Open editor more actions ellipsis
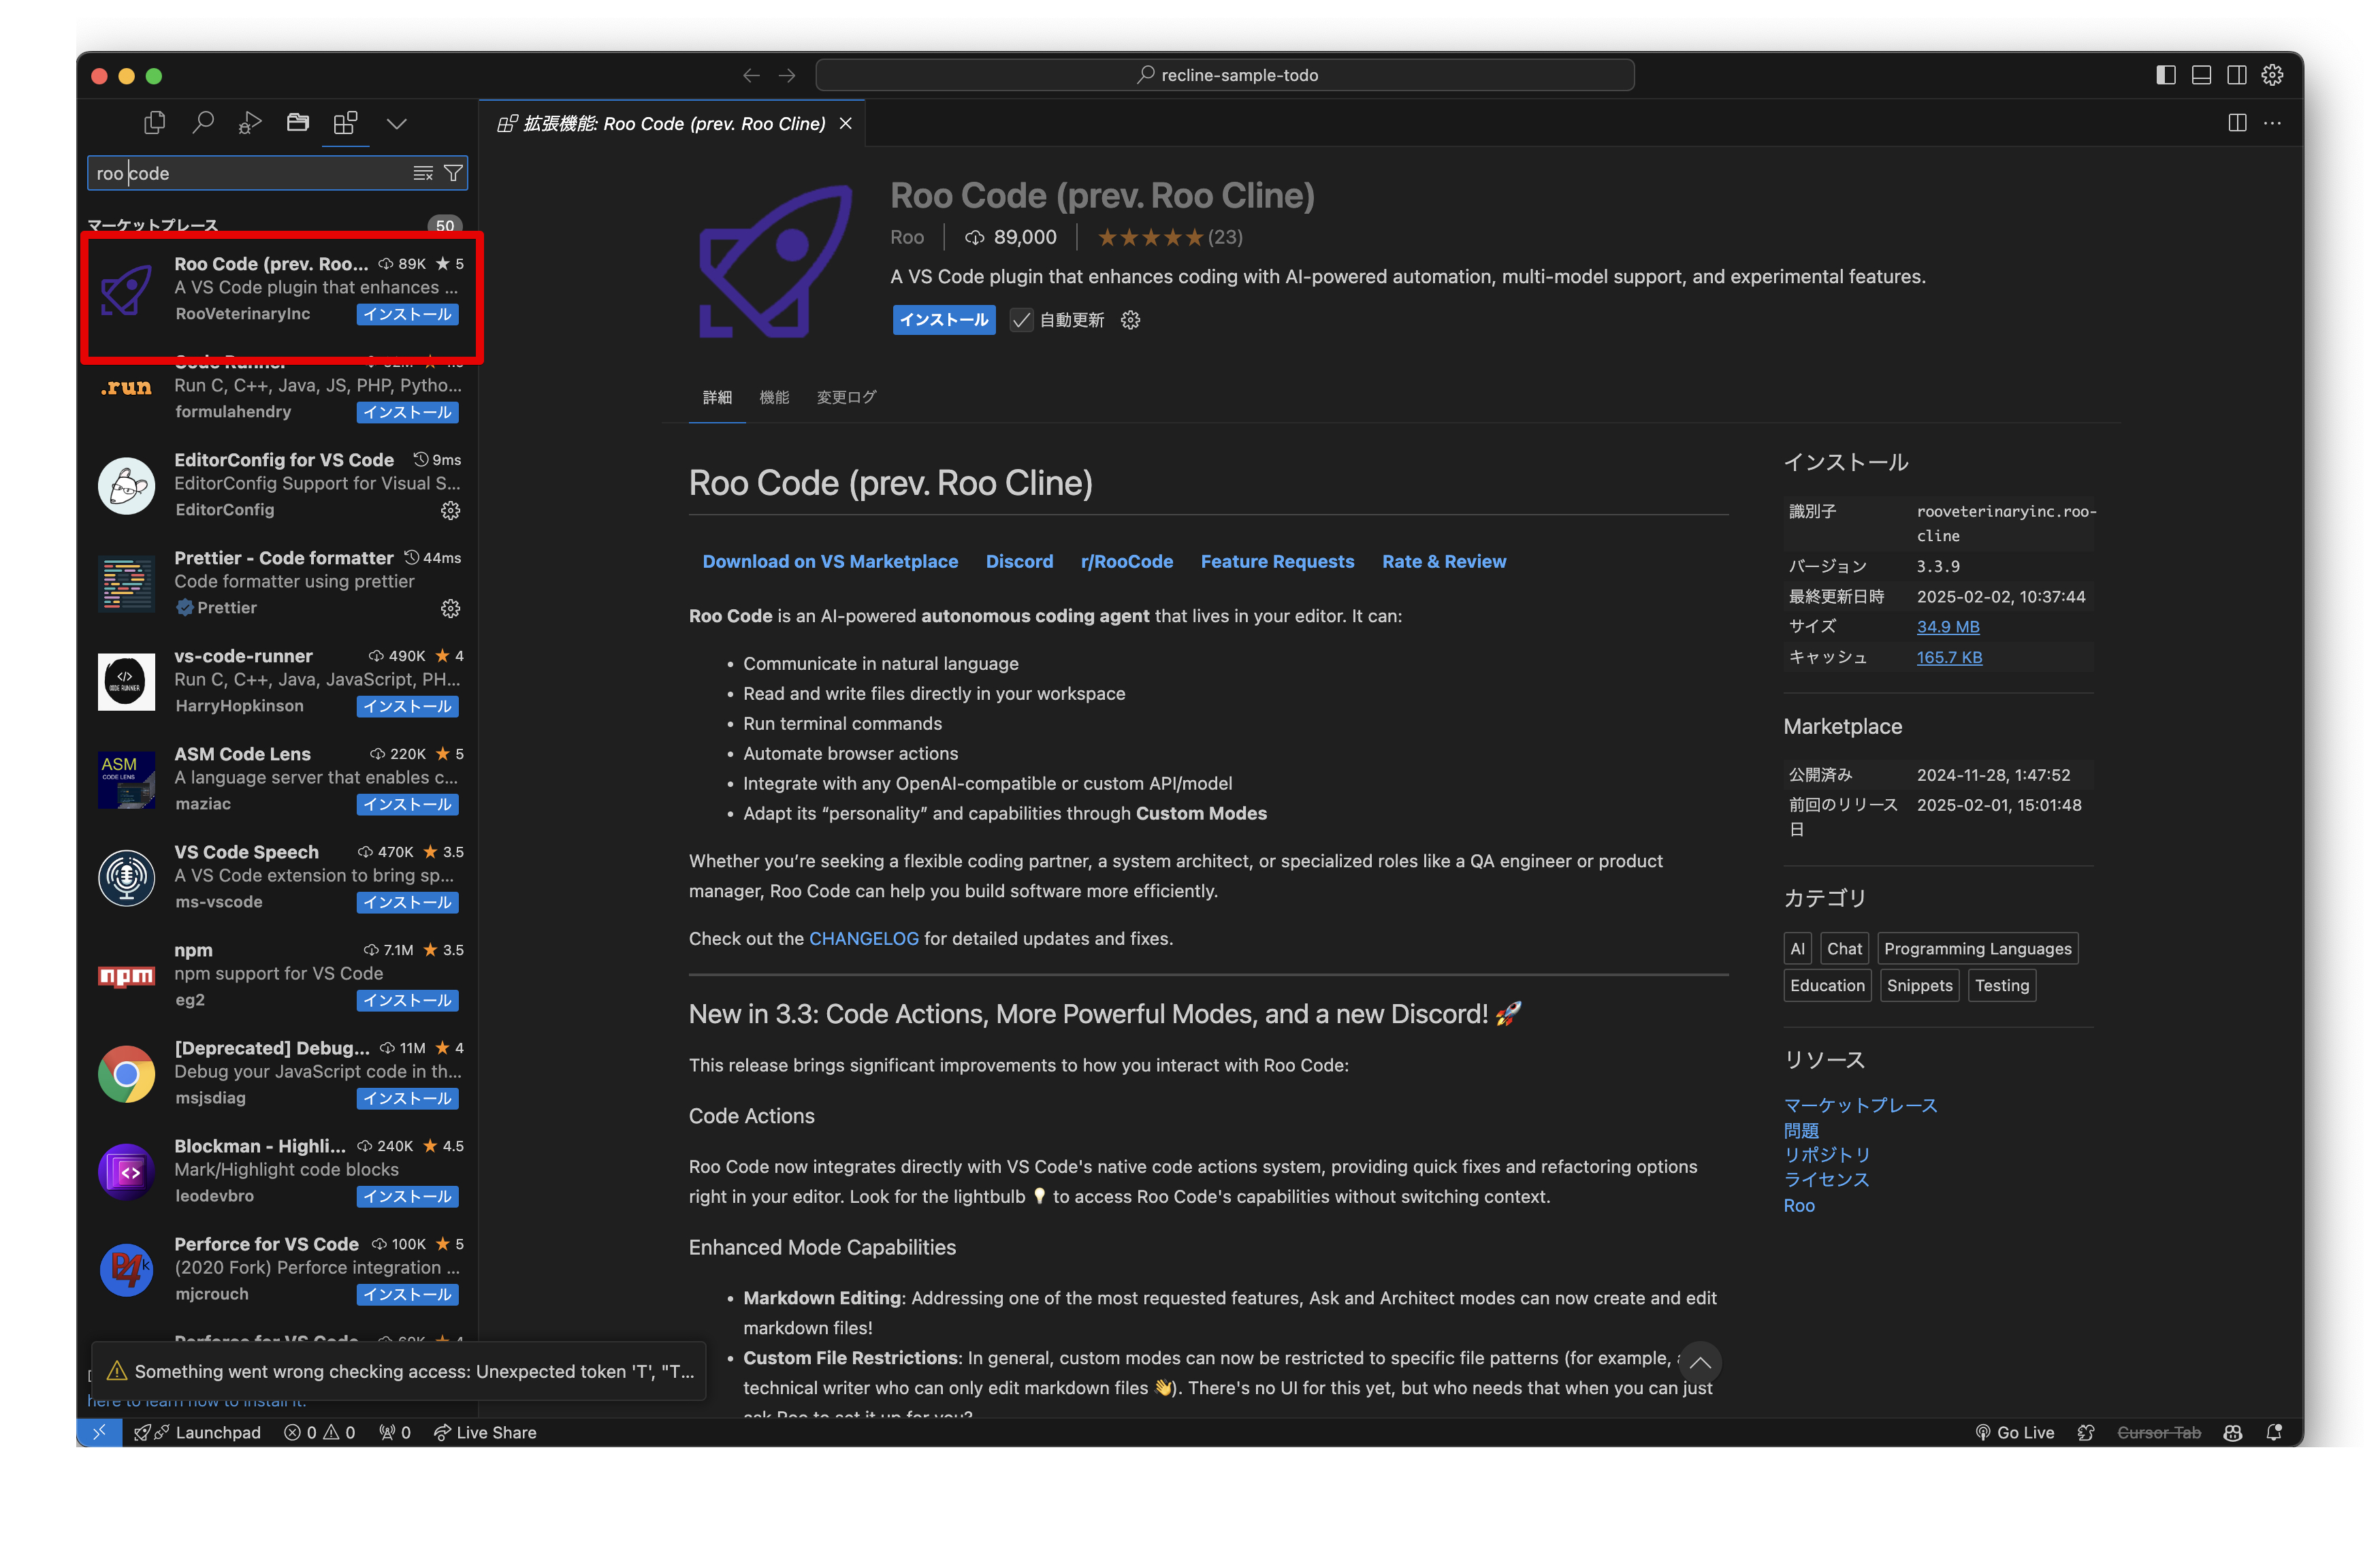 (2273, 123)
